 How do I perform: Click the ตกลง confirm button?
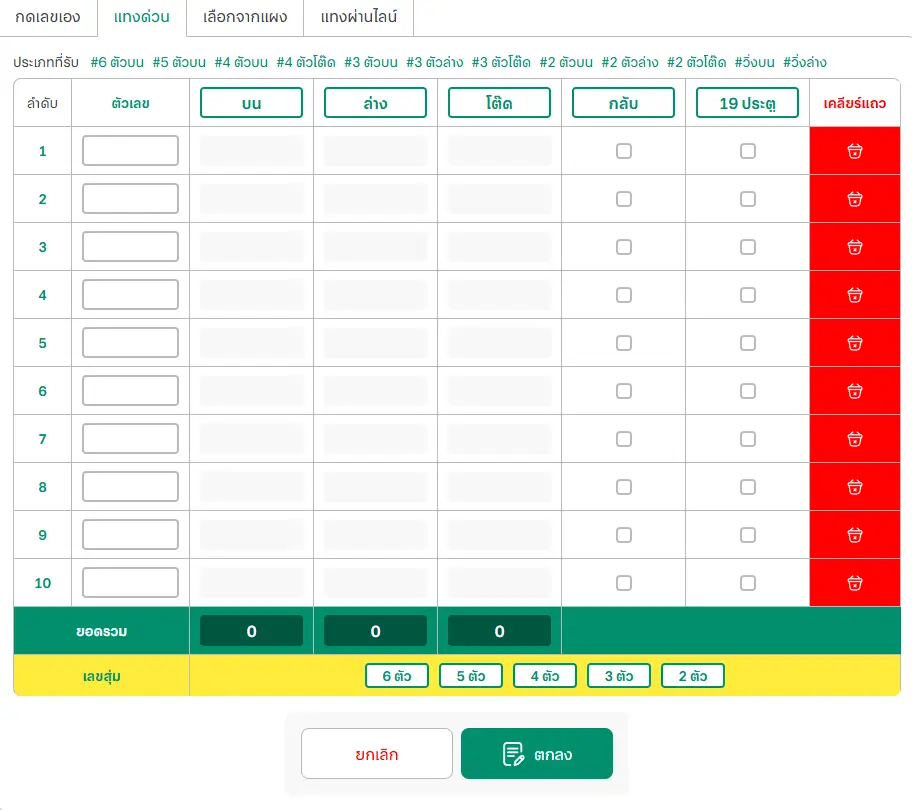pyautogui.click(x=537, y=754)
